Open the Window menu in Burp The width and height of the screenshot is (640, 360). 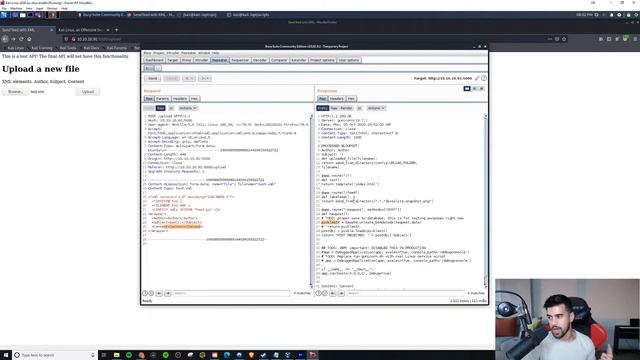pos(204,53)
